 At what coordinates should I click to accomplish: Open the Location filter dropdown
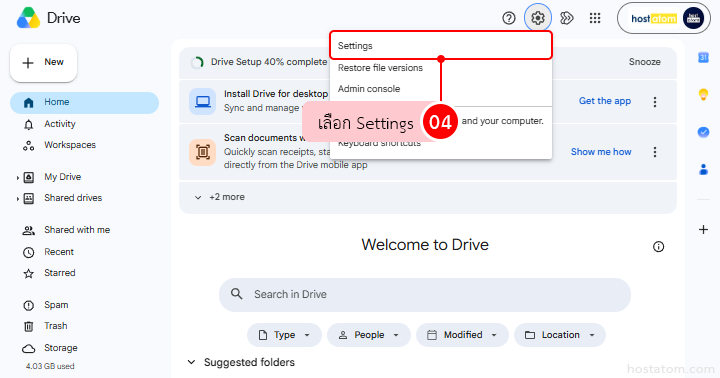coord(560,335)
